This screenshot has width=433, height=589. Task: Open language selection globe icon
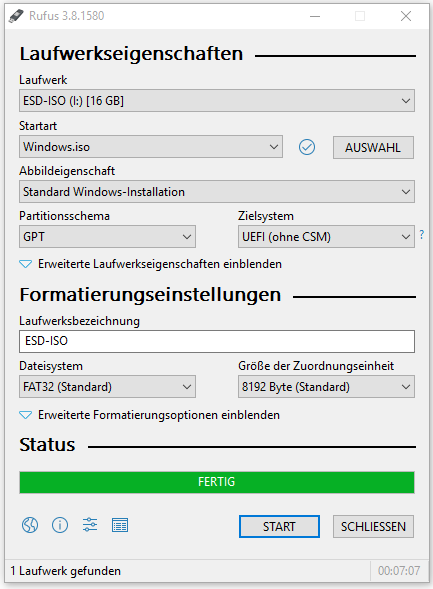pyautogui.click(x=30, y=525)
